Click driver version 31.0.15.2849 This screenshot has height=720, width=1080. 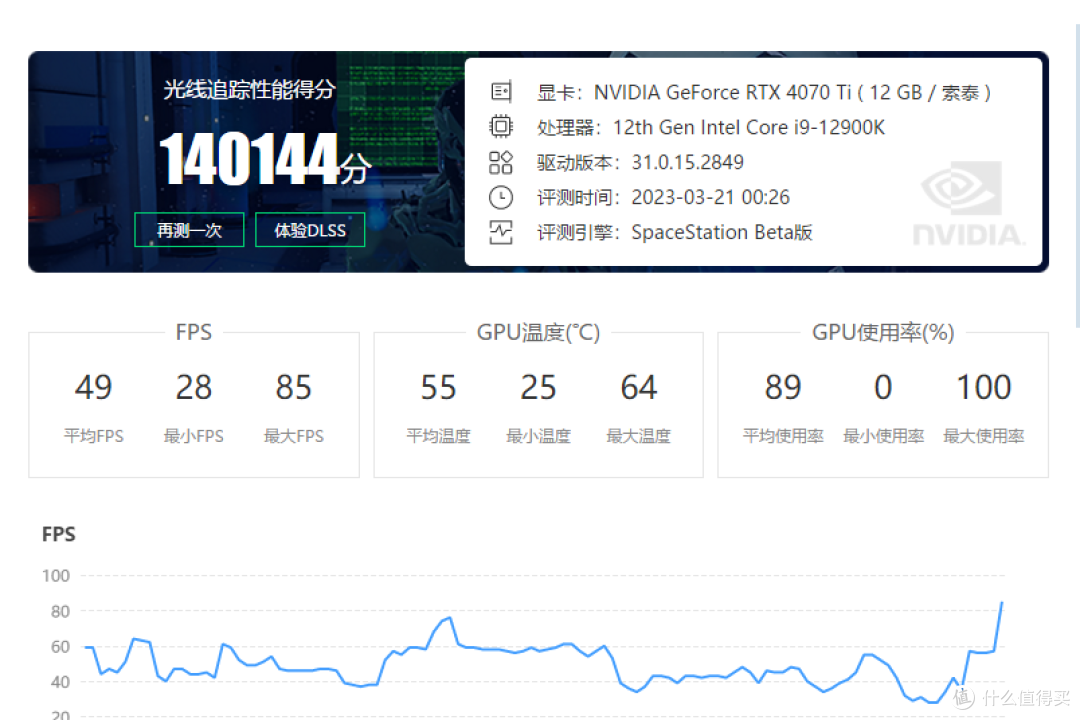pos(687,163)
